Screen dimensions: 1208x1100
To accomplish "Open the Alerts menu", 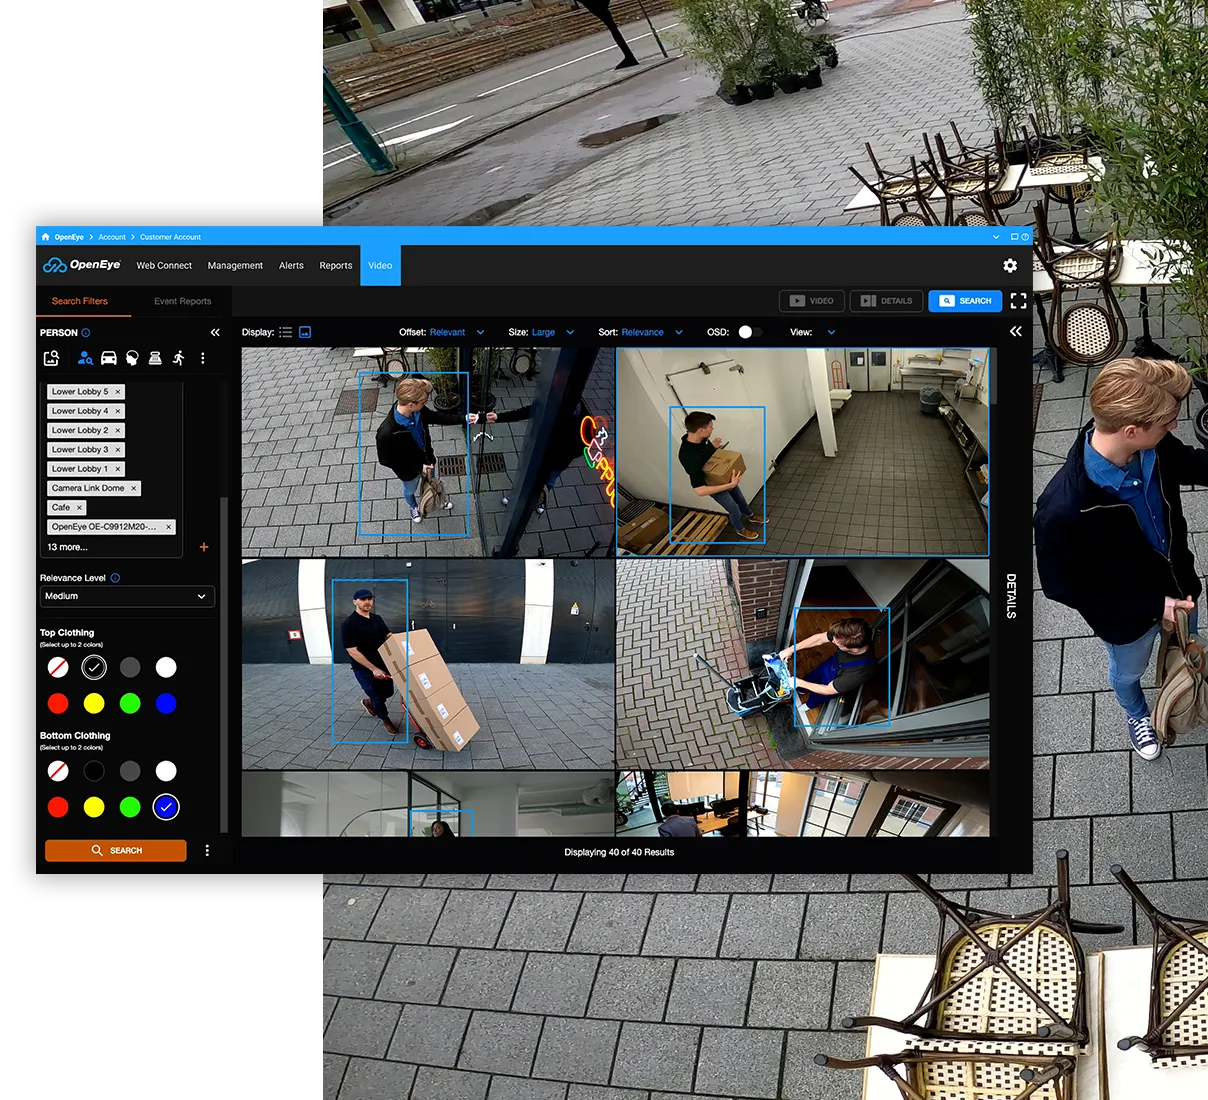I will 291,266.
